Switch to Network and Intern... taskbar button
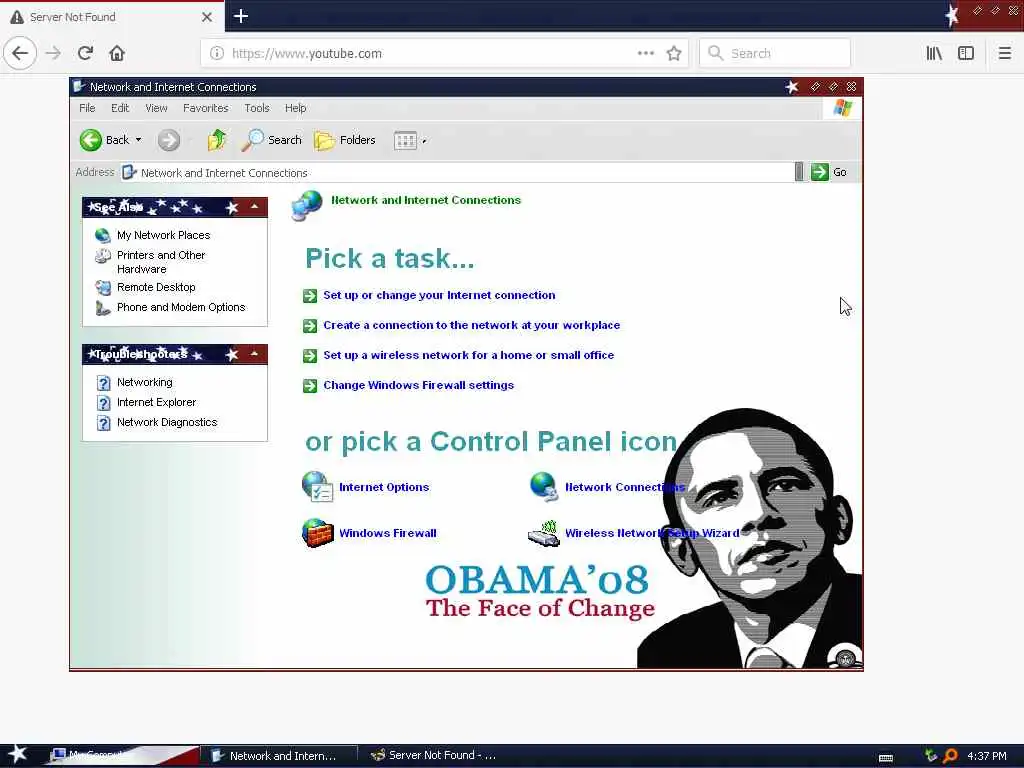Viewport: 1024px width, 768px height. (x=278, y=756)
